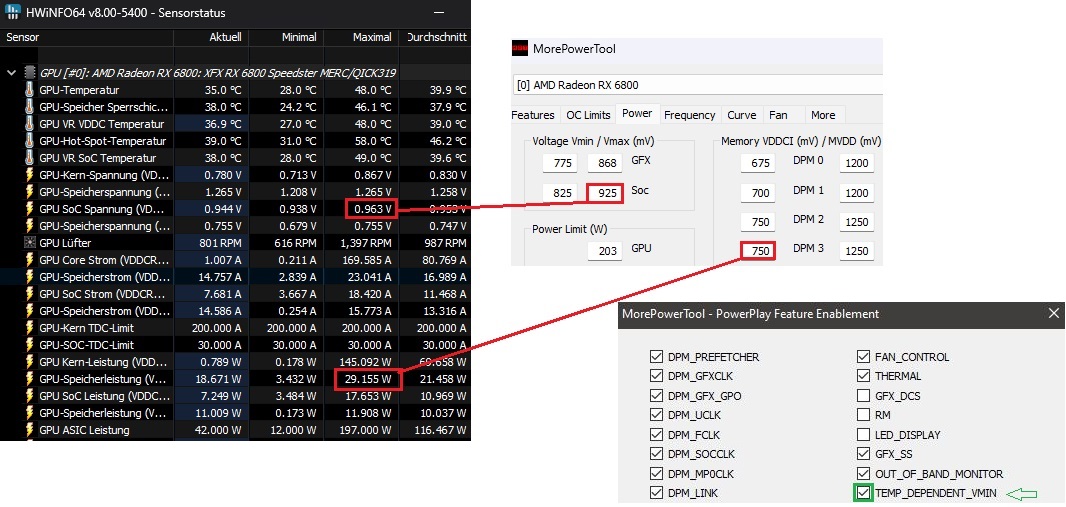Image resolution: width=1066 pixels, height=507 pixels.
Task: Open the GPU selection dropdown in MorePowerTool
Action: (x=698, y=85)
